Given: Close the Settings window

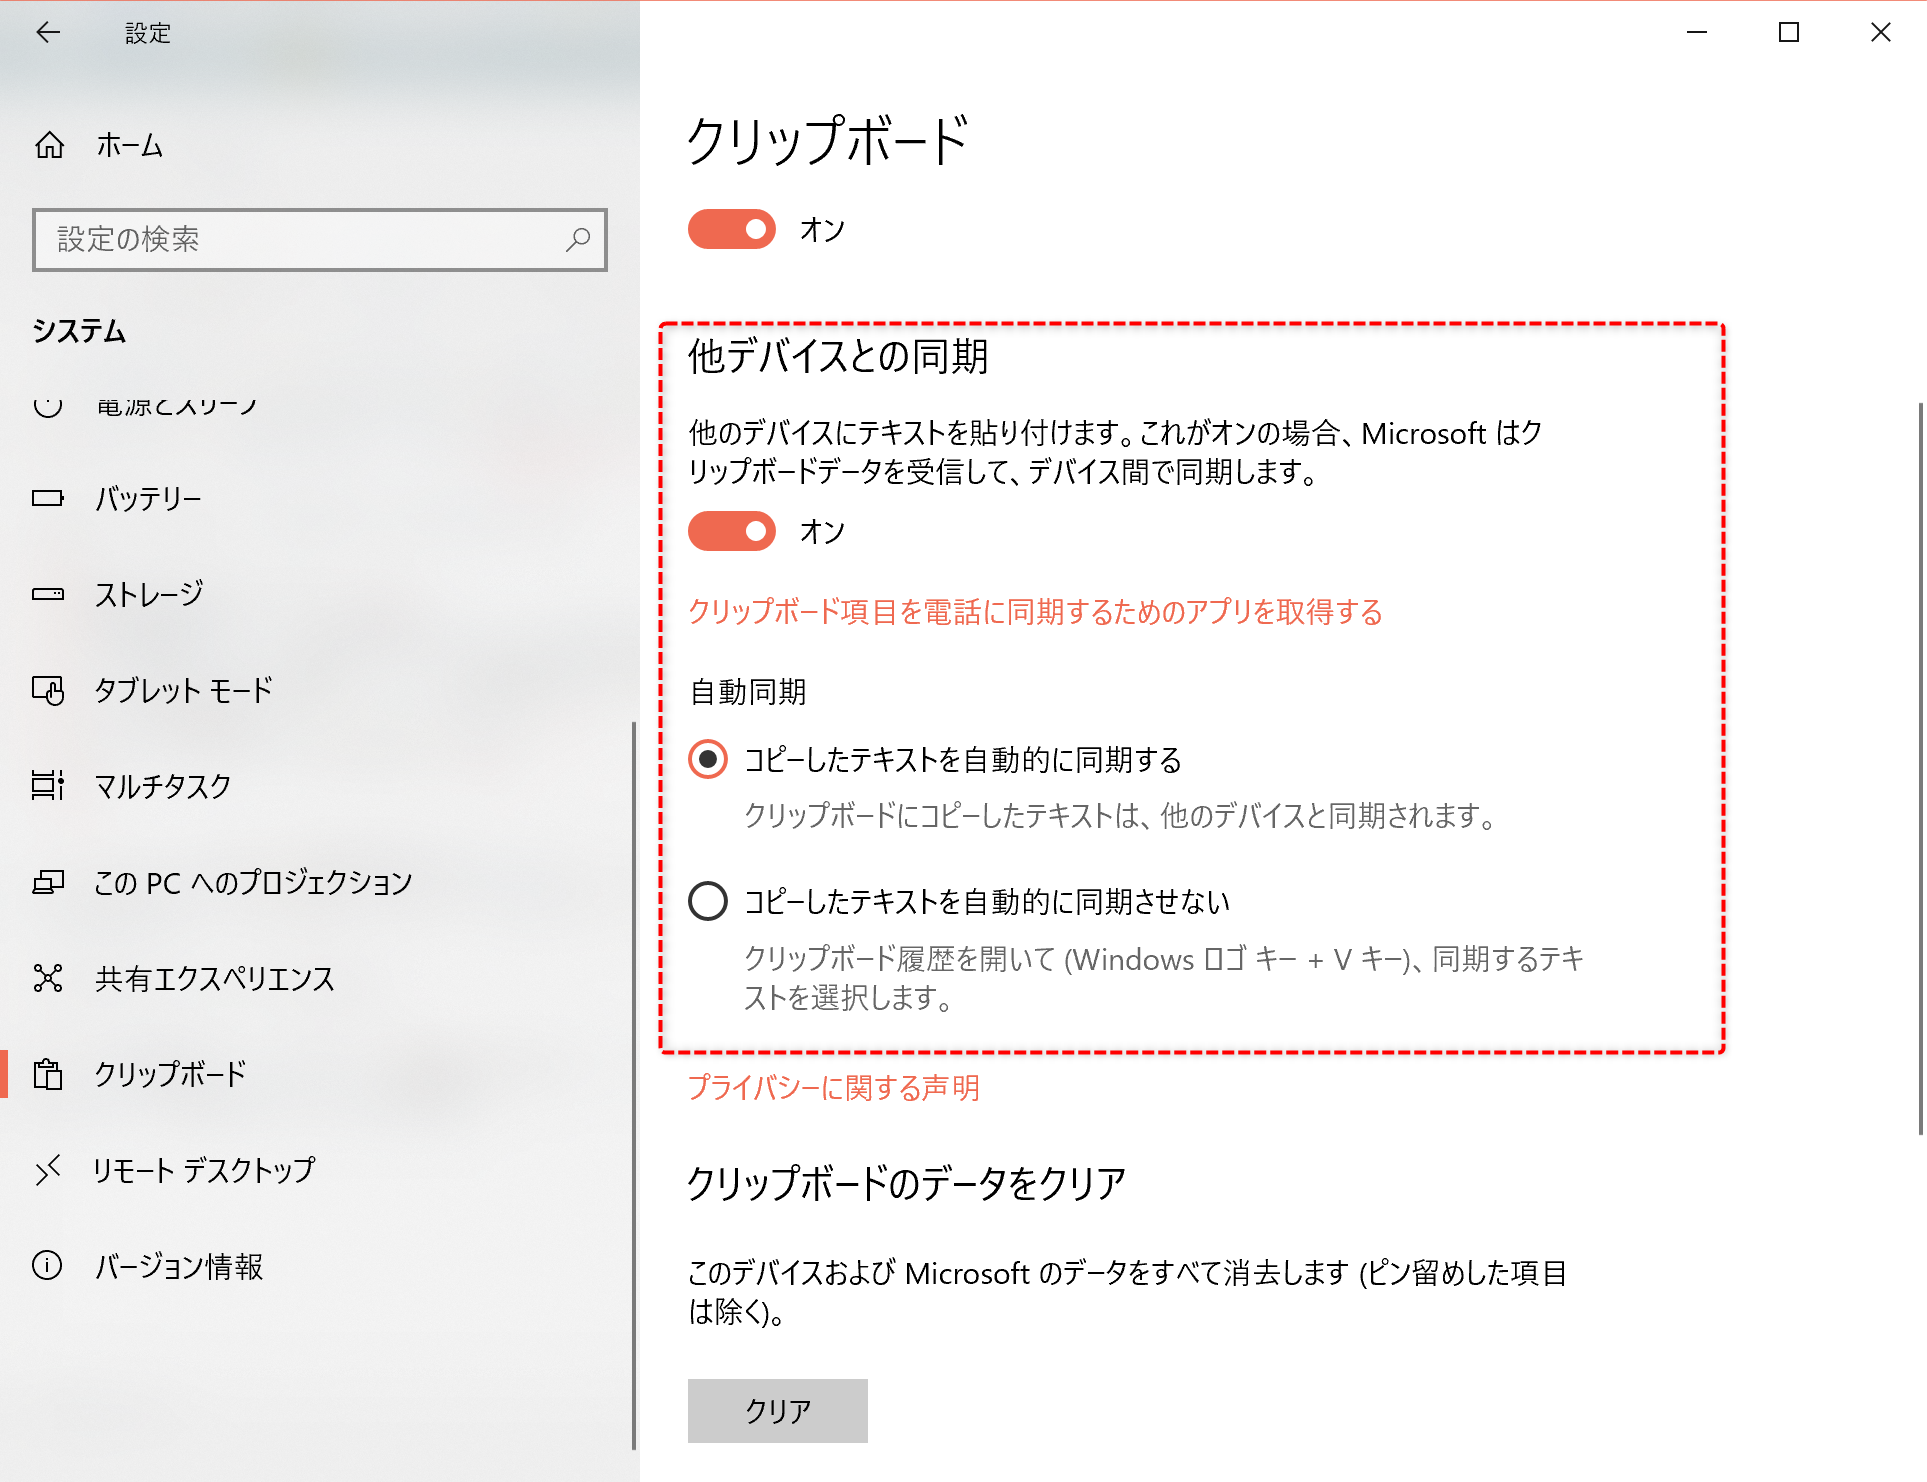Looking at the screenshot, I should tap(1881, 33).
